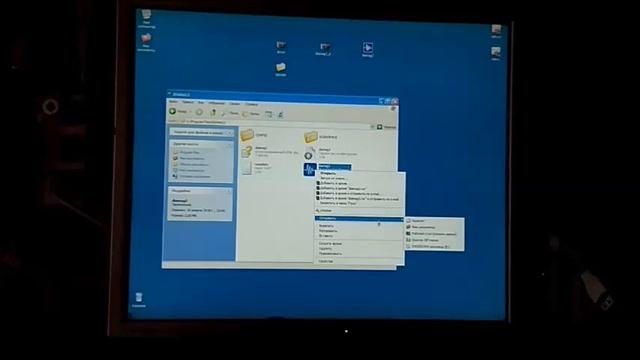This screenshot has height=360, width=640.
Task: Choose Properties at bottom of context menu
Action: pos(326,261)
